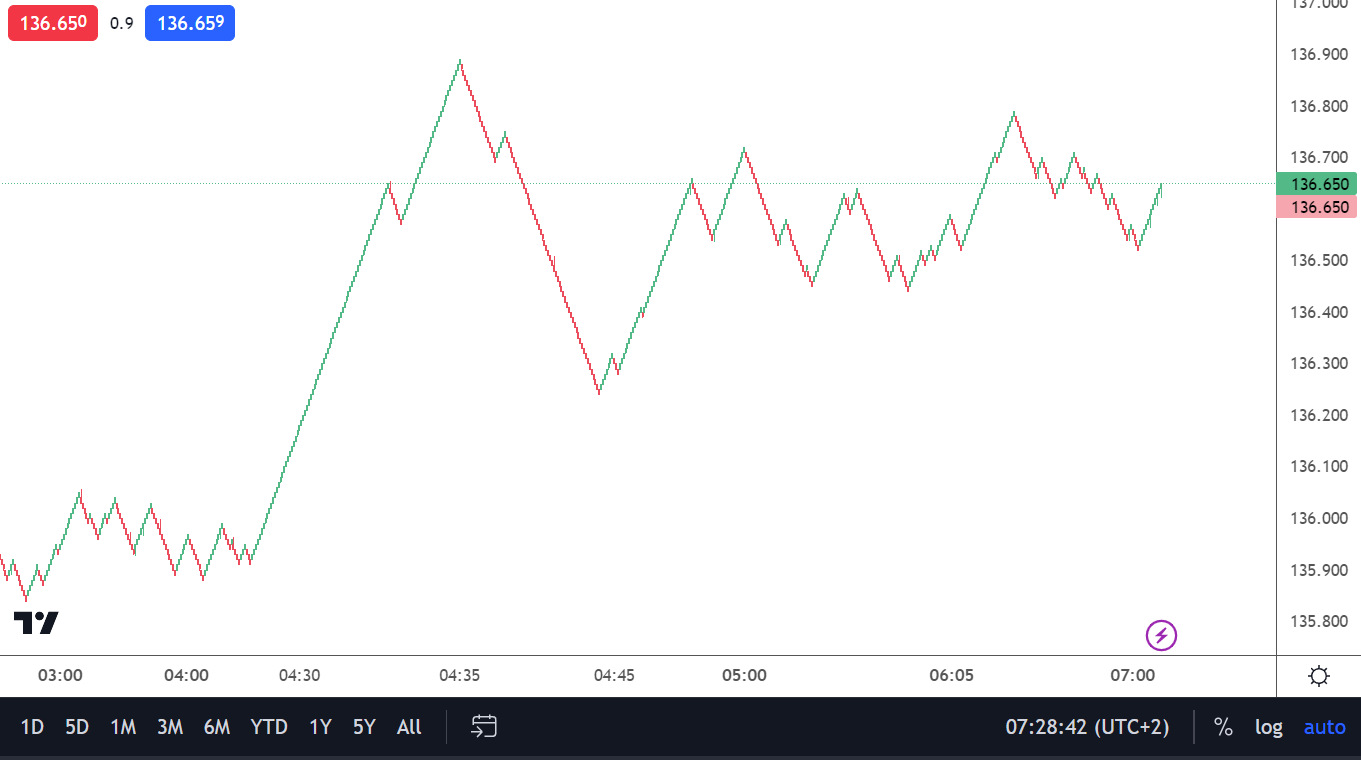Toggle log scale mode
This screenshot has width=1361, height=760.
pyautogui.click(x=1269, y=727)
